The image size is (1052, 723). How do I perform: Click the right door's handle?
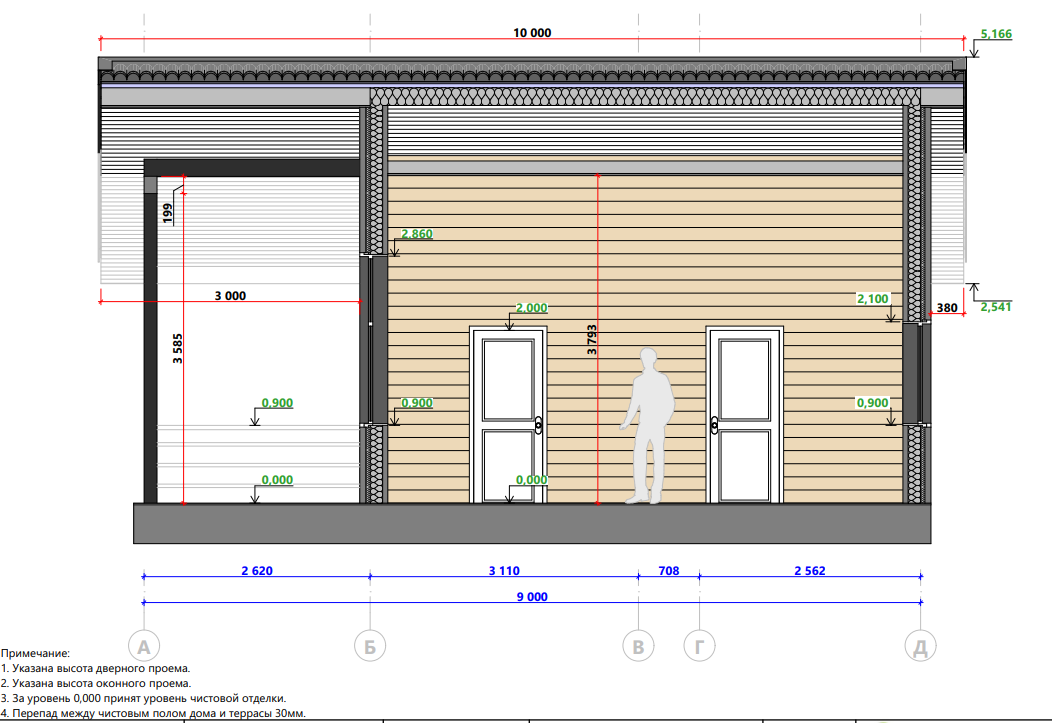click(715, 425)
